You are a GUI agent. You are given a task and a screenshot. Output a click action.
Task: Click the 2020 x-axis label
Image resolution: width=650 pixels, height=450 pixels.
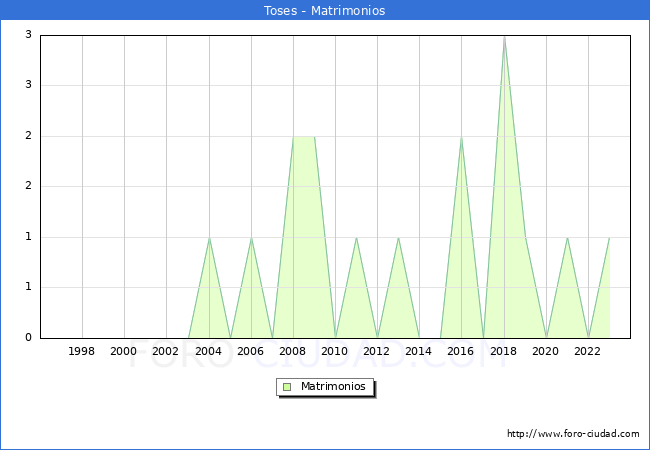[x=546, y=351]
